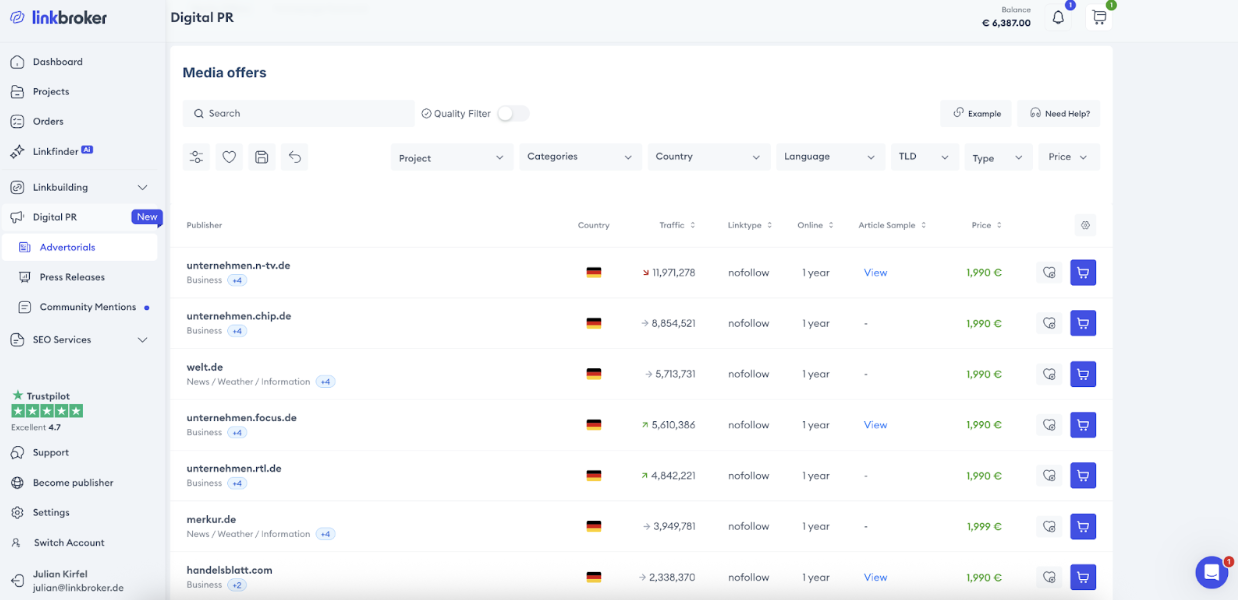Open the Categories dropdown
The height and width of the screenshot is (600, 1238).
click(x=580, y=157)
